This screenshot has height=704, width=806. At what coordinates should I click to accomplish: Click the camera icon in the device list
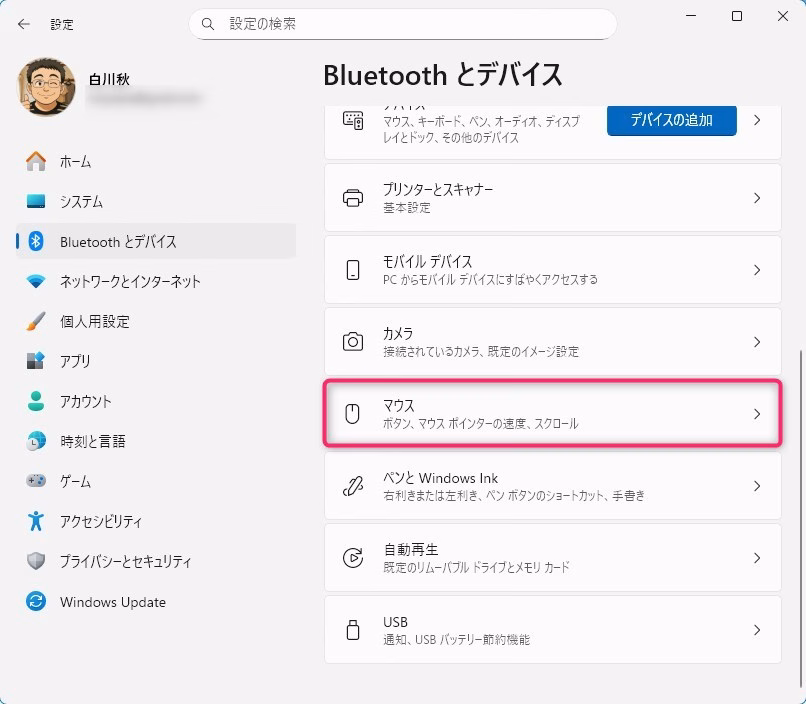click(x=353, y=342)
